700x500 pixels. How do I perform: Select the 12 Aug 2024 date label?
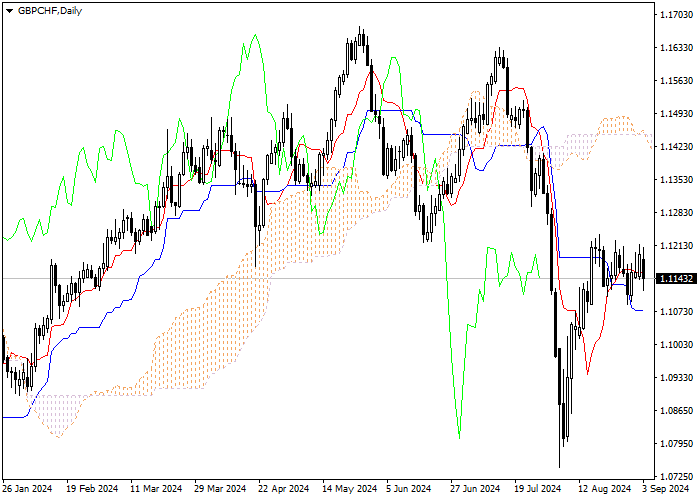605,489
